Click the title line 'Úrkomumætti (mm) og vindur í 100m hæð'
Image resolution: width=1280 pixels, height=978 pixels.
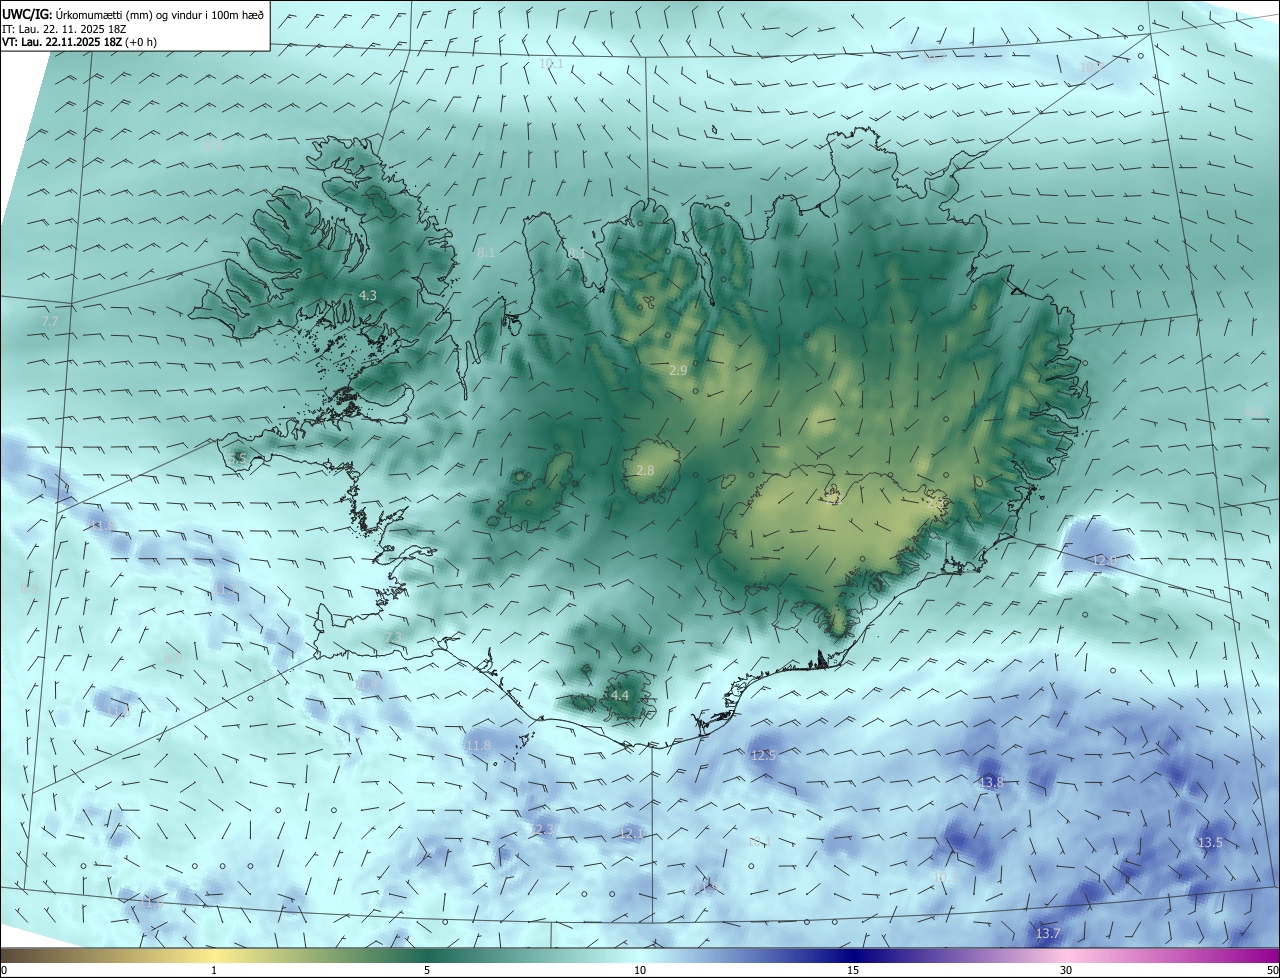coord(159,15)
